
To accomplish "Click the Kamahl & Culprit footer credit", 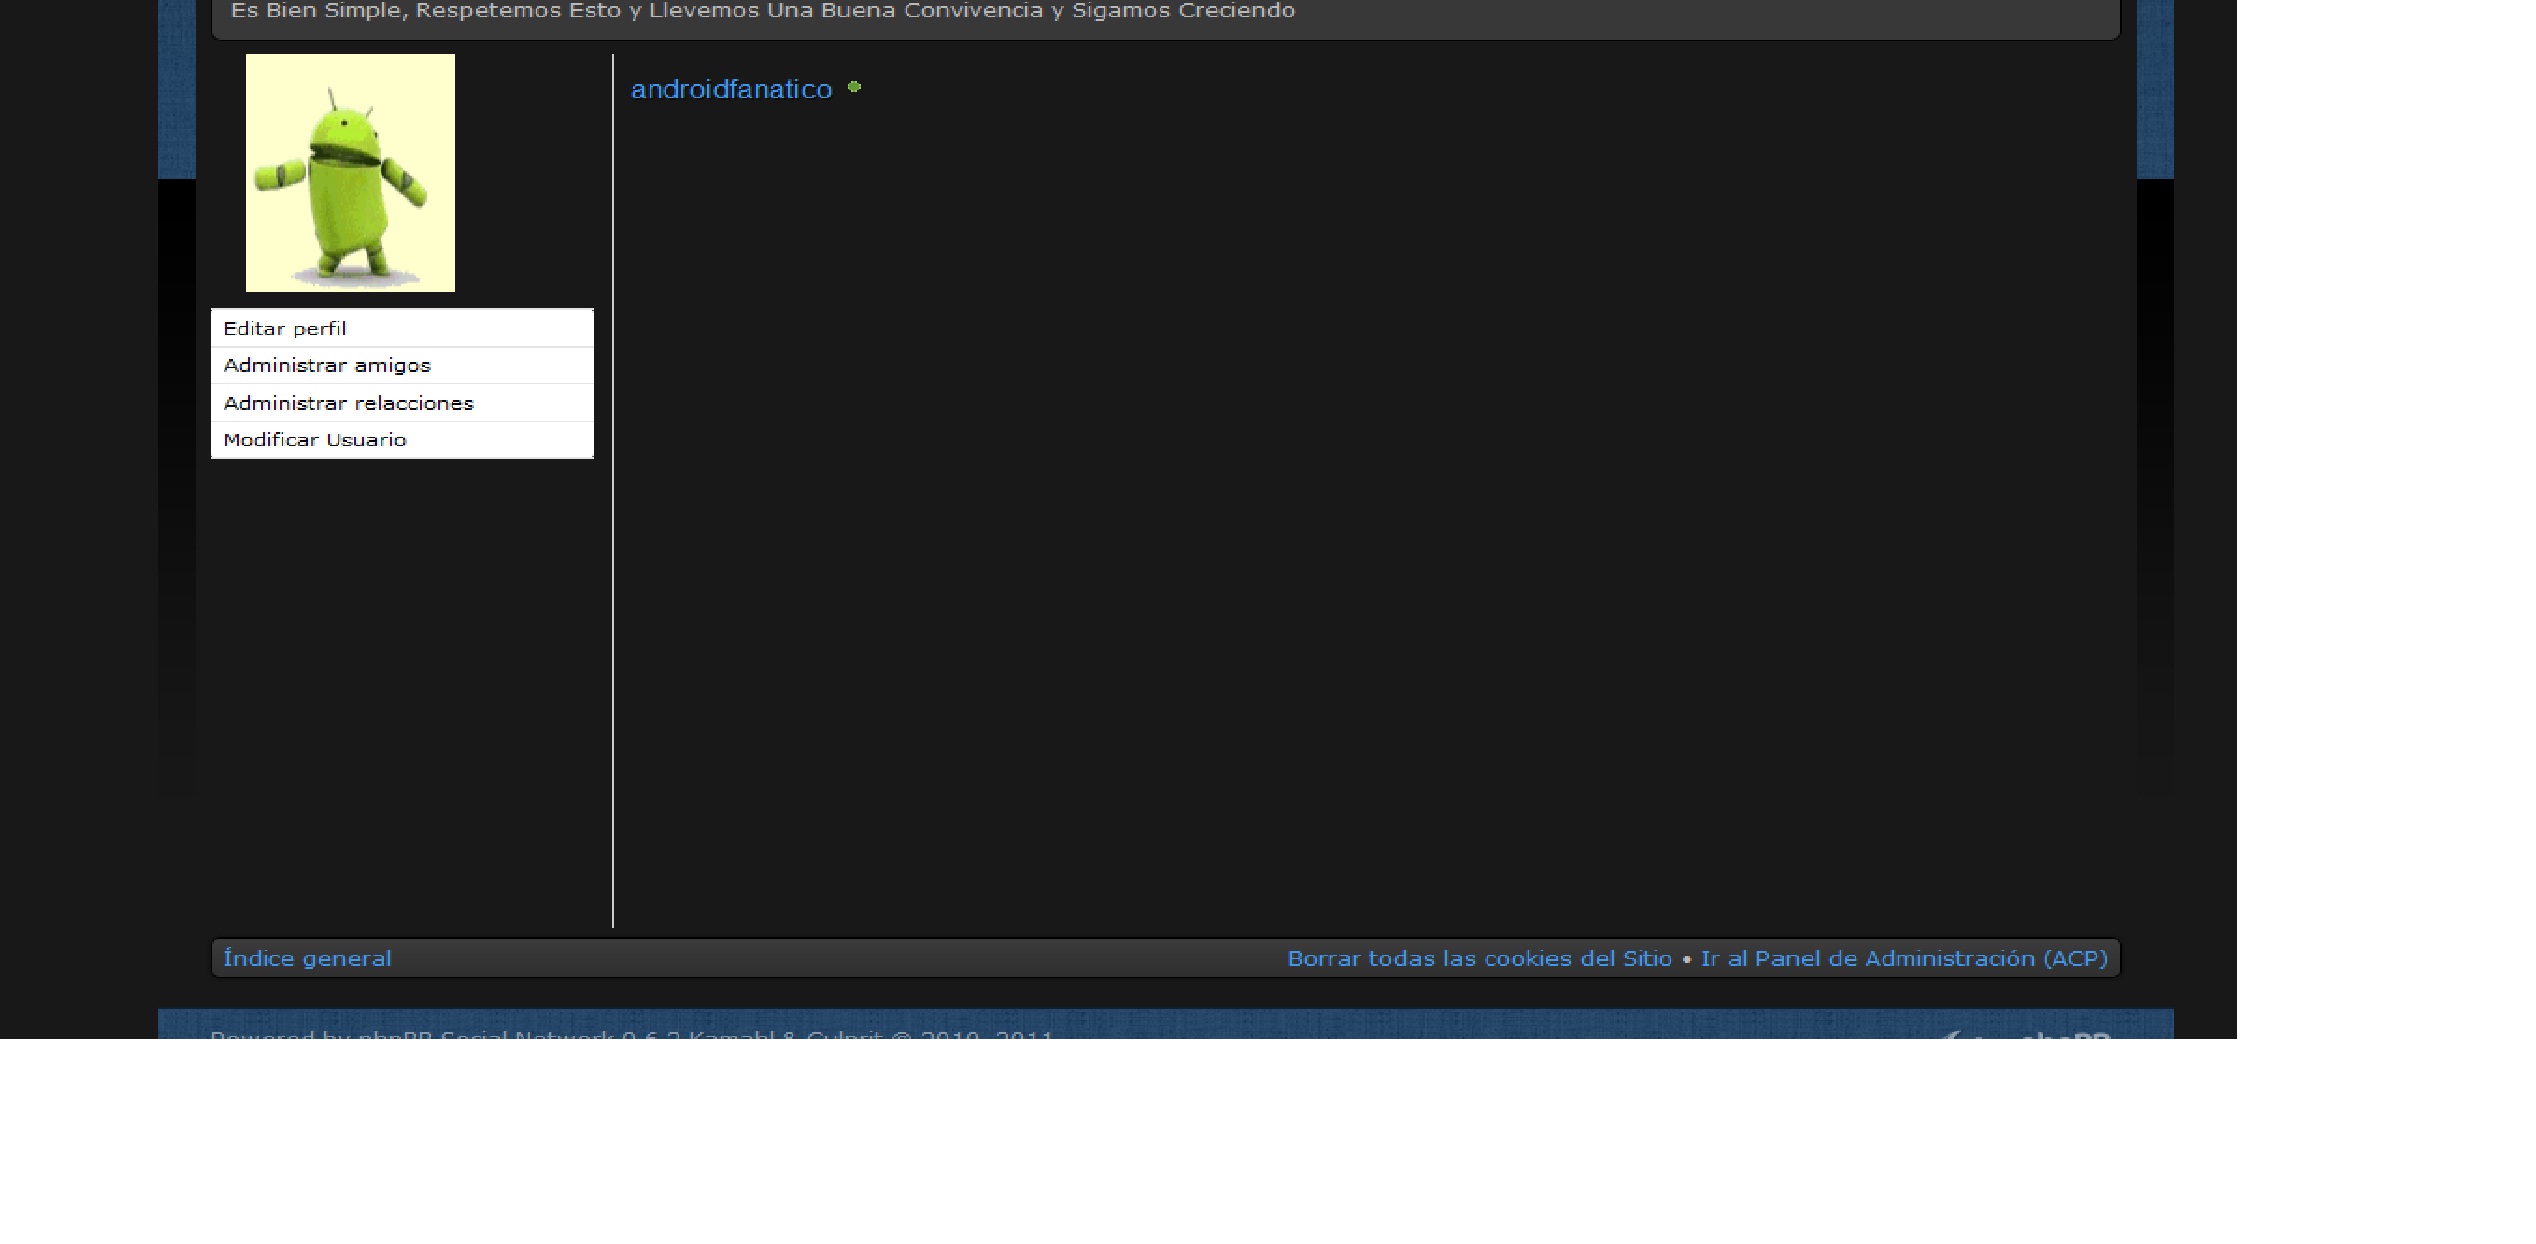I will 785,1035.
